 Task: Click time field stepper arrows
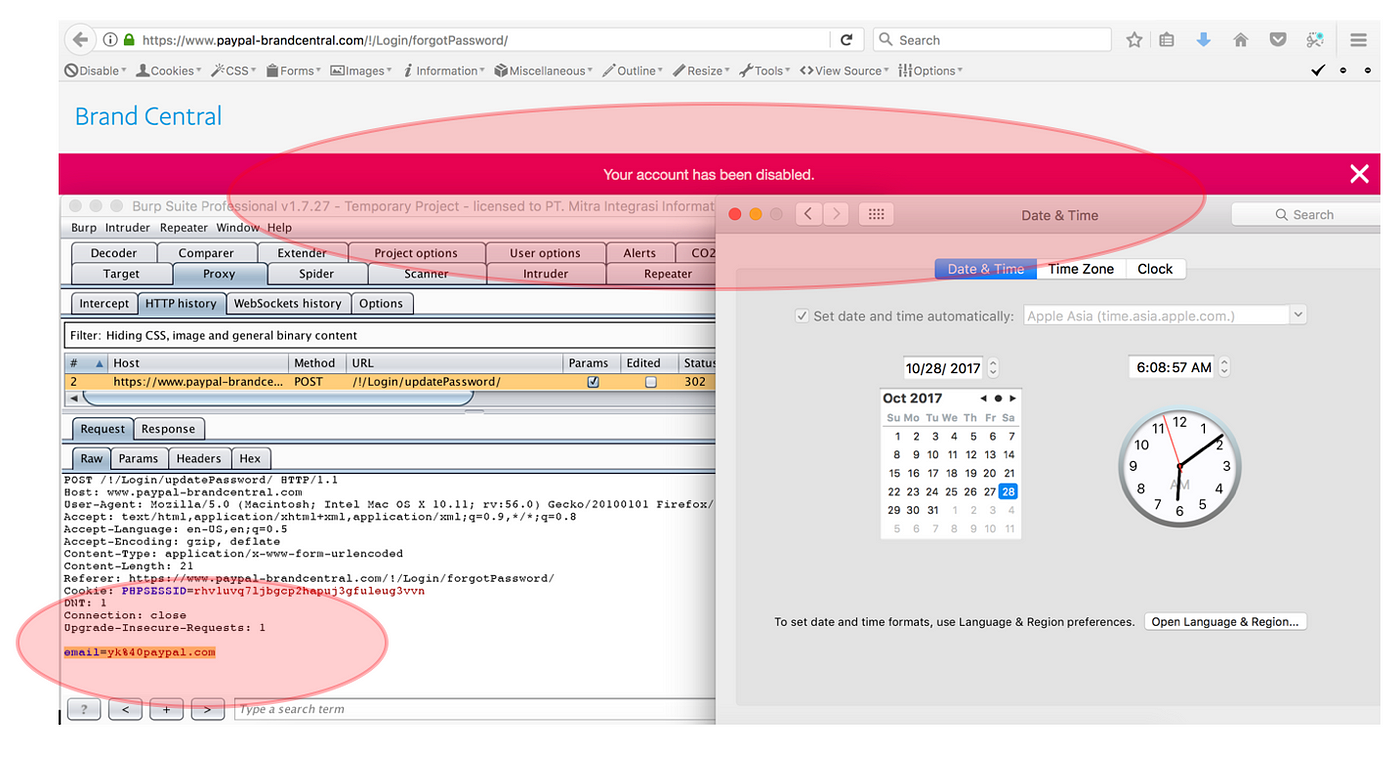(1225, 367)
